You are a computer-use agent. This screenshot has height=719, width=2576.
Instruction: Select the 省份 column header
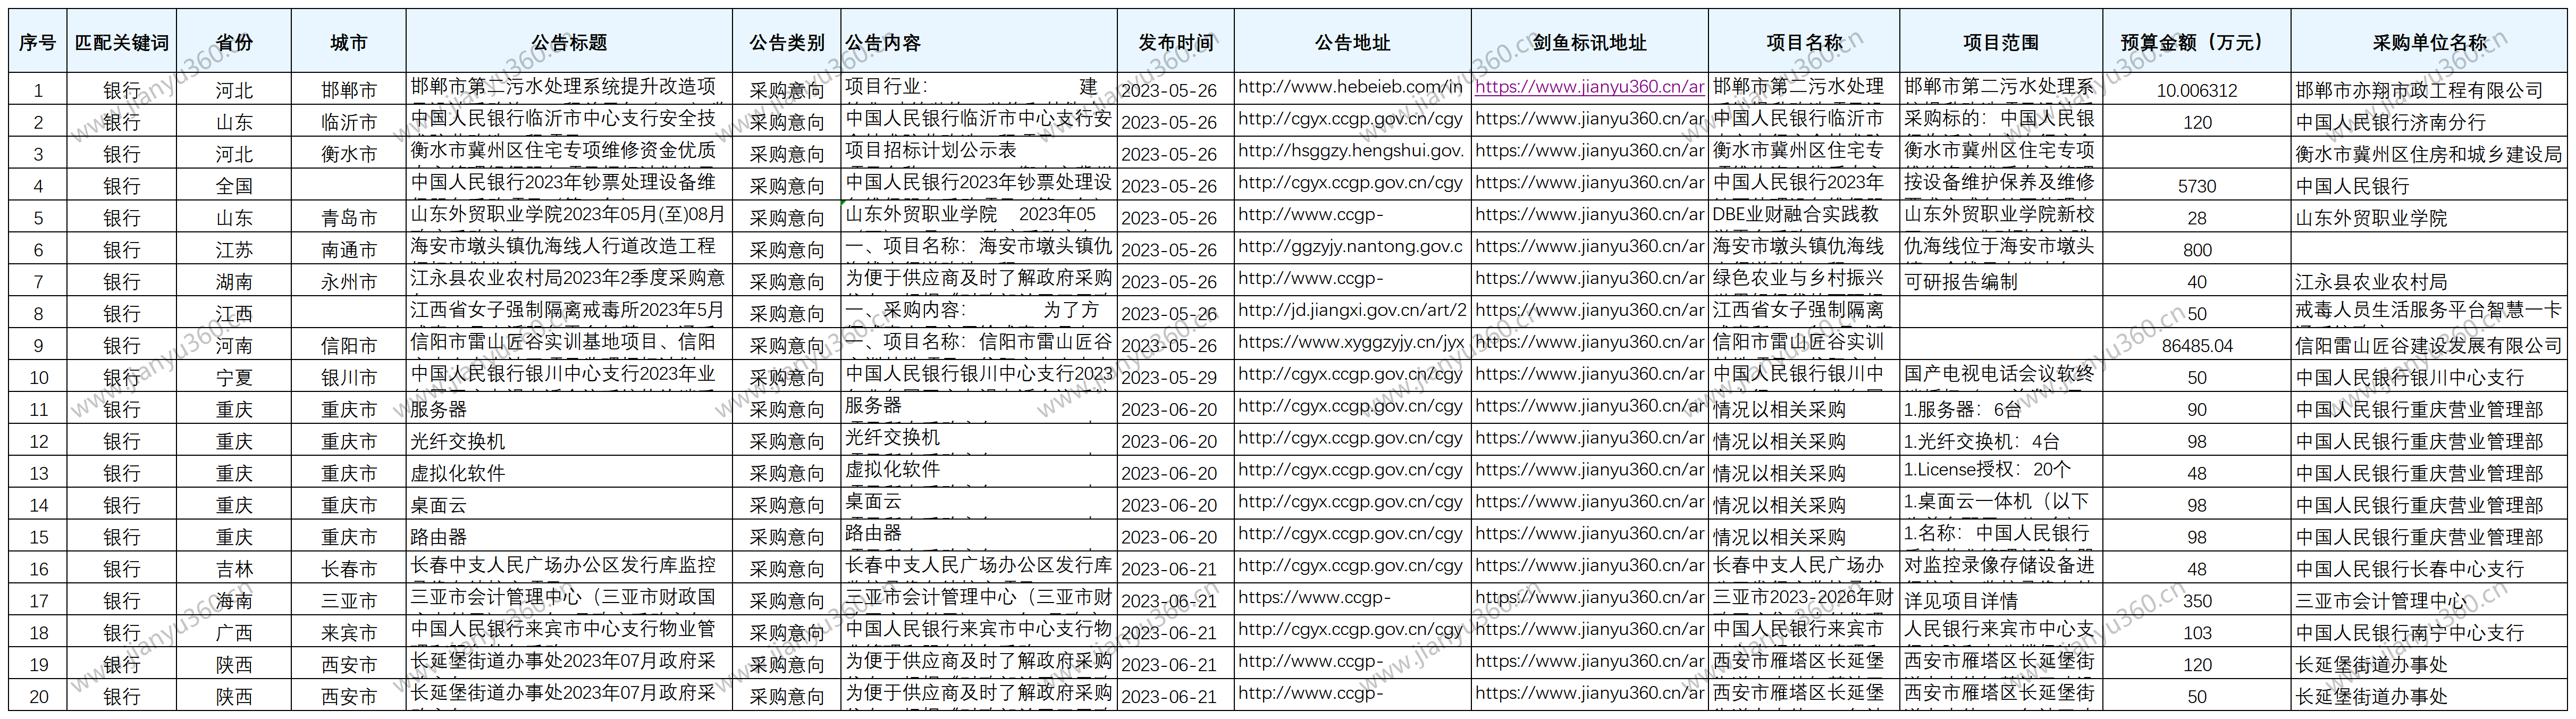point(234,42)
